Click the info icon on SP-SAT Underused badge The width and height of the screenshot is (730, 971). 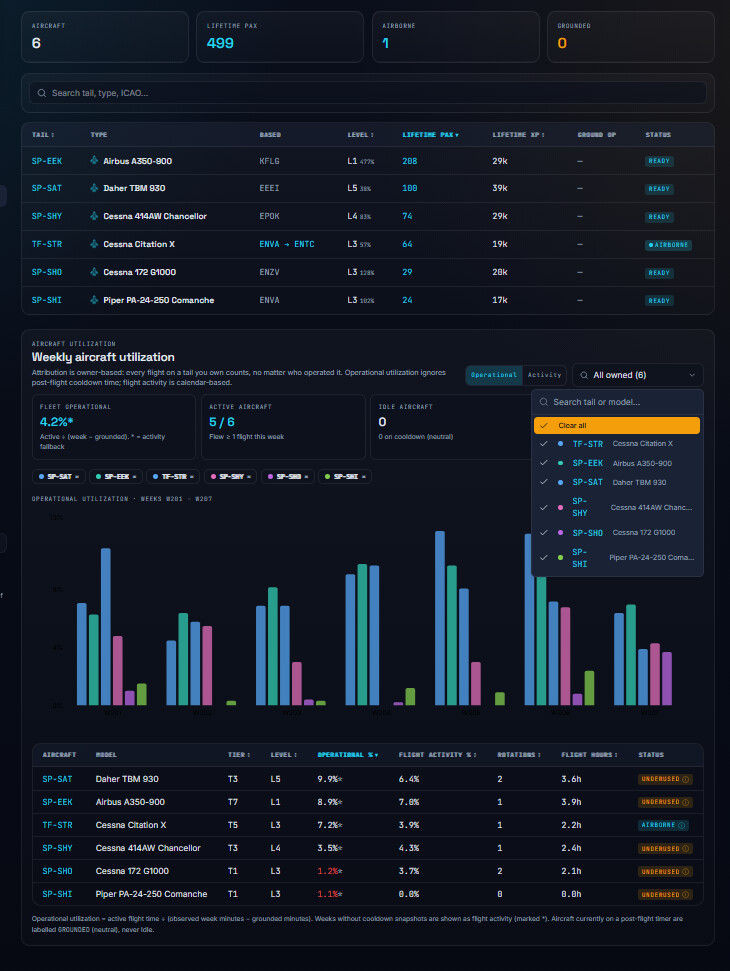pos(685,779)
